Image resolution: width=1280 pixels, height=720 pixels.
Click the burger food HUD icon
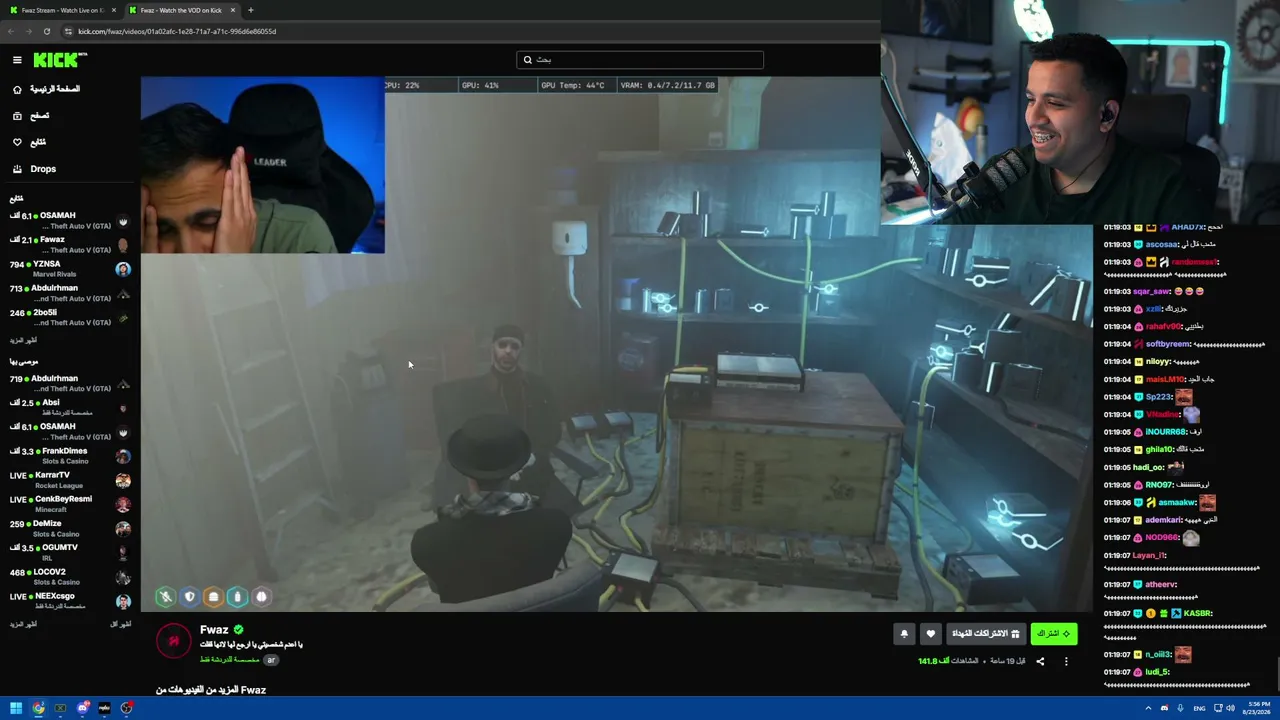tap(213, 597)
